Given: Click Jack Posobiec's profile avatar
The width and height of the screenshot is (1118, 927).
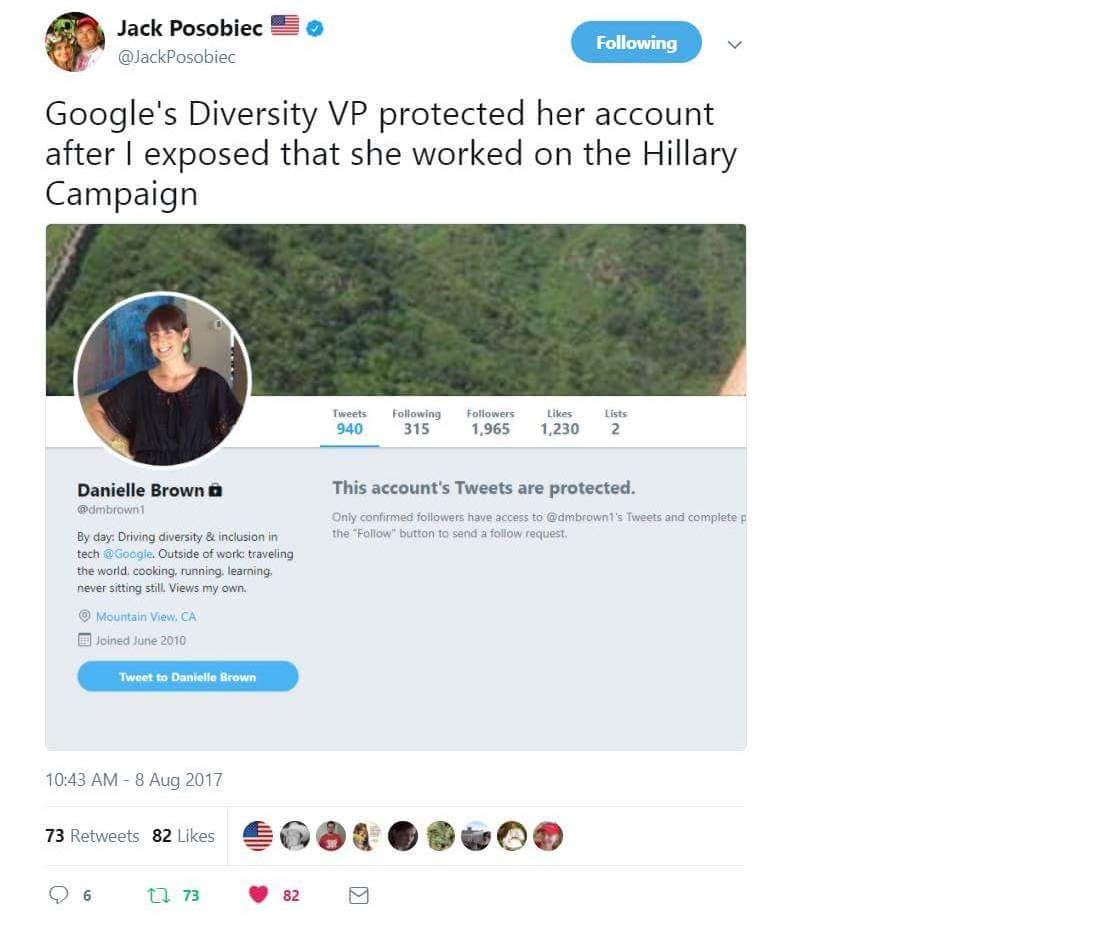Looking at the screenshot, I should (75, 41).
